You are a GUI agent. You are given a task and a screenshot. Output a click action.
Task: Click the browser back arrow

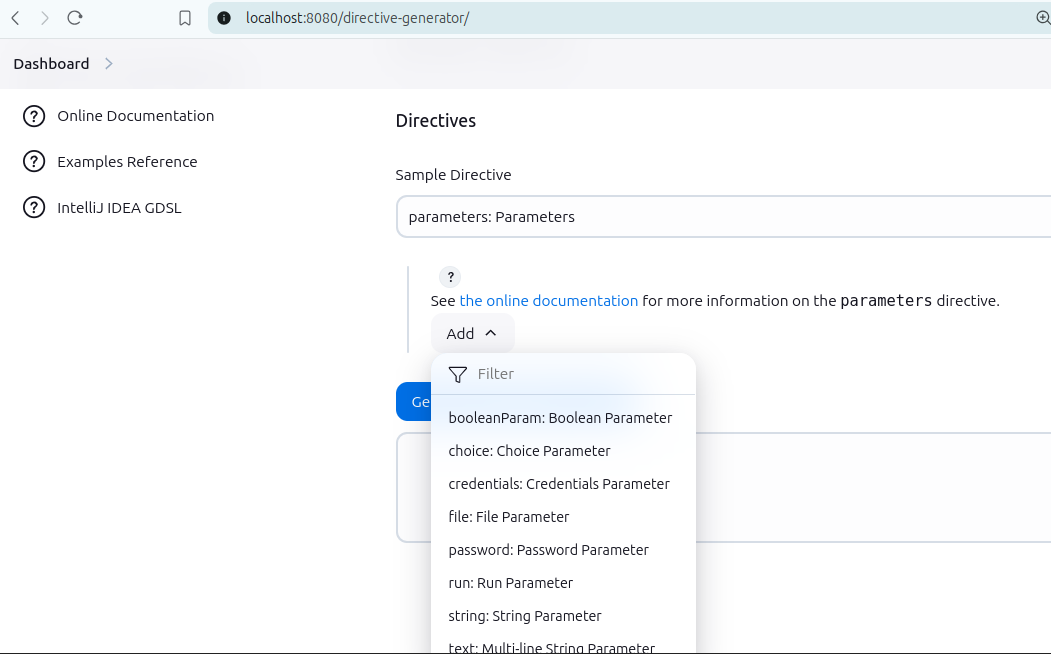click(x=16, y=18)
